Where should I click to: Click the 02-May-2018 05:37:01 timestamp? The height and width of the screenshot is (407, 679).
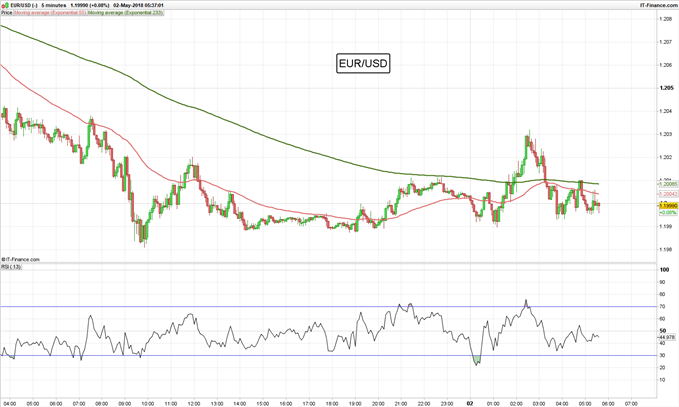[x=138, y=6]
